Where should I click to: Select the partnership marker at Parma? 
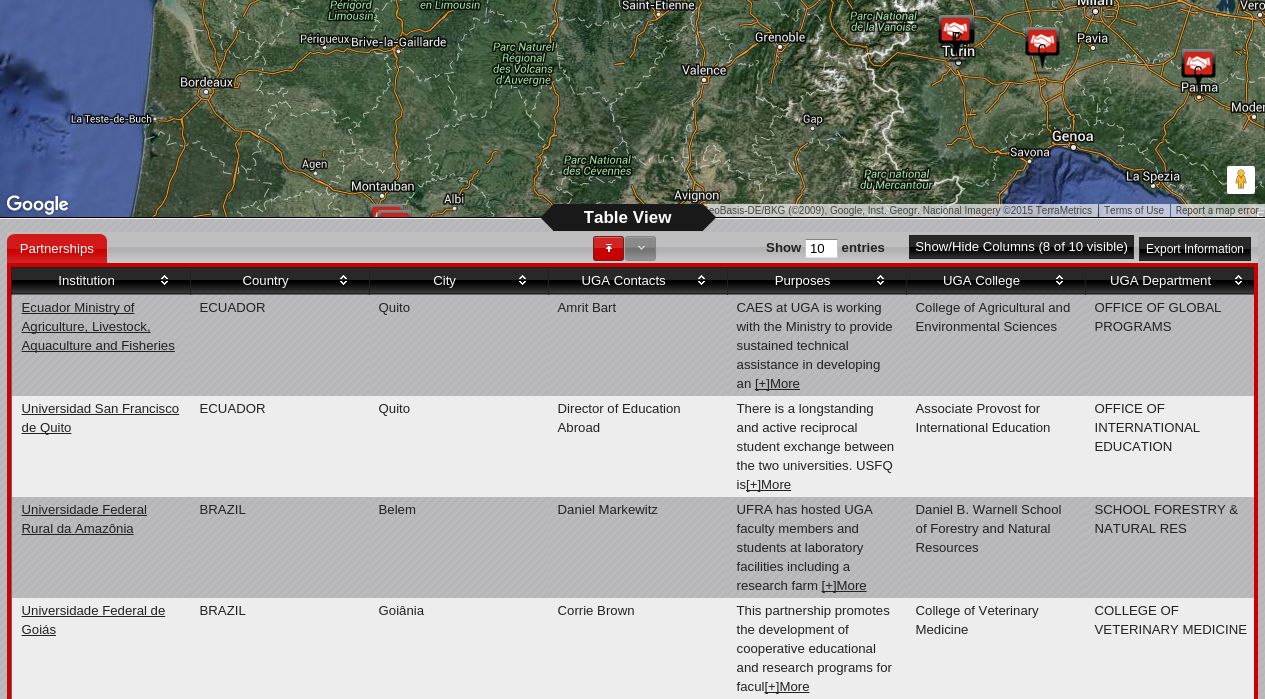[x=1198, y=66]
